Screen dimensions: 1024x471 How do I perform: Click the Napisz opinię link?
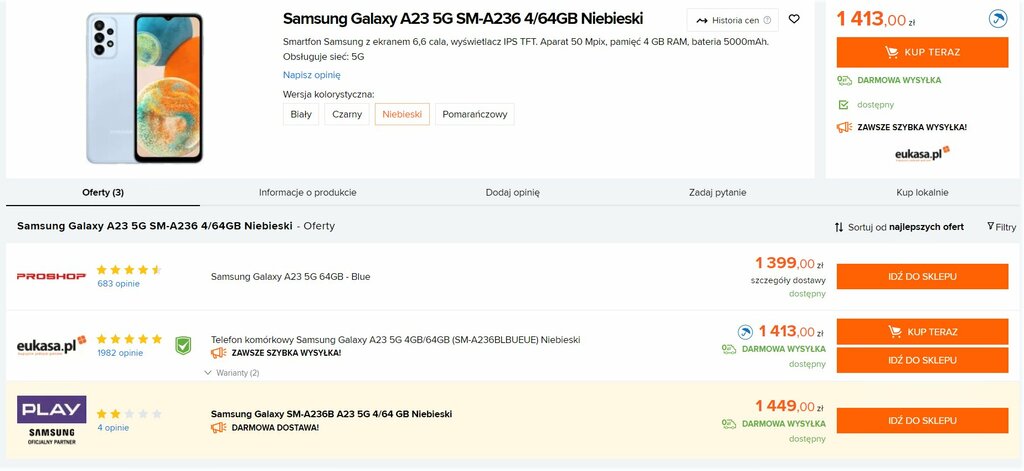pyautogui.click(x=312, y=75)
